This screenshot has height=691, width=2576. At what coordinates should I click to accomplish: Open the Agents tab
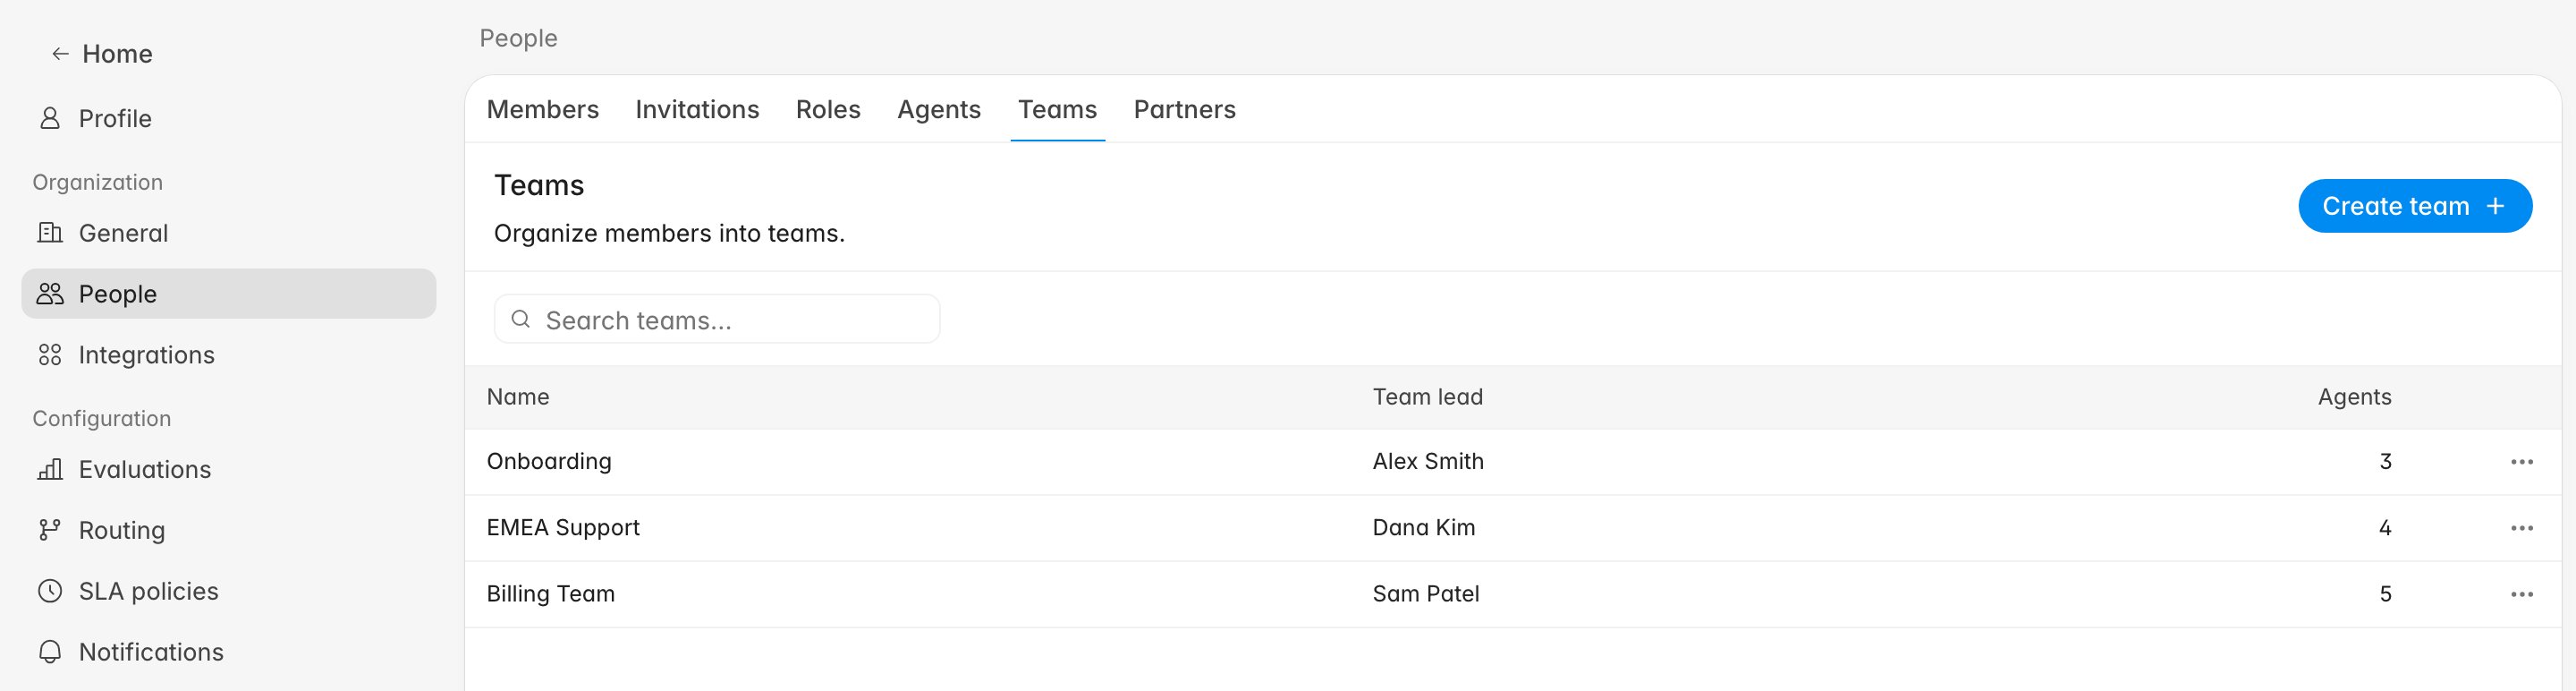pyautogui.click(x=939, y=109)
